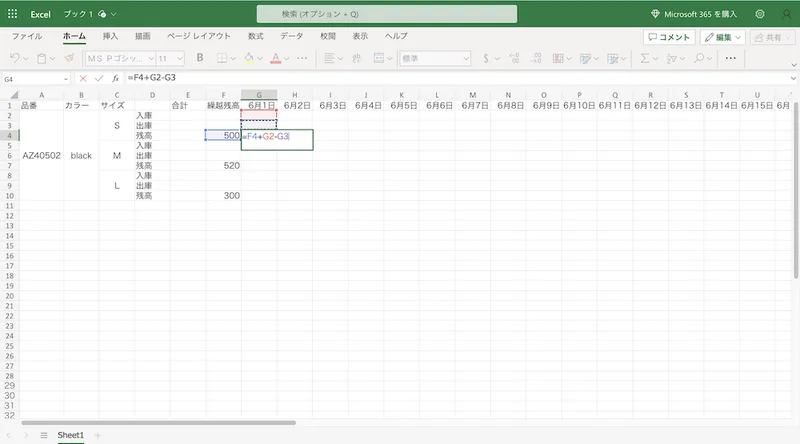800x444 pixels.
Task: Open more font options ellipsis
Action: point(302,58)
